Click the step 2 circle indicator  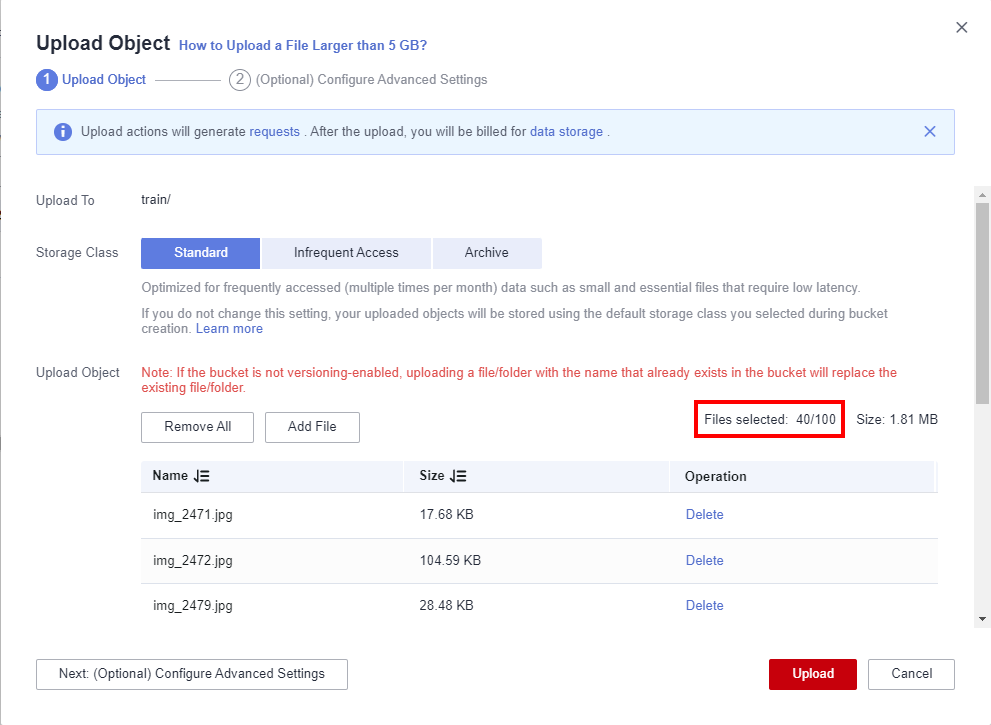239,80
